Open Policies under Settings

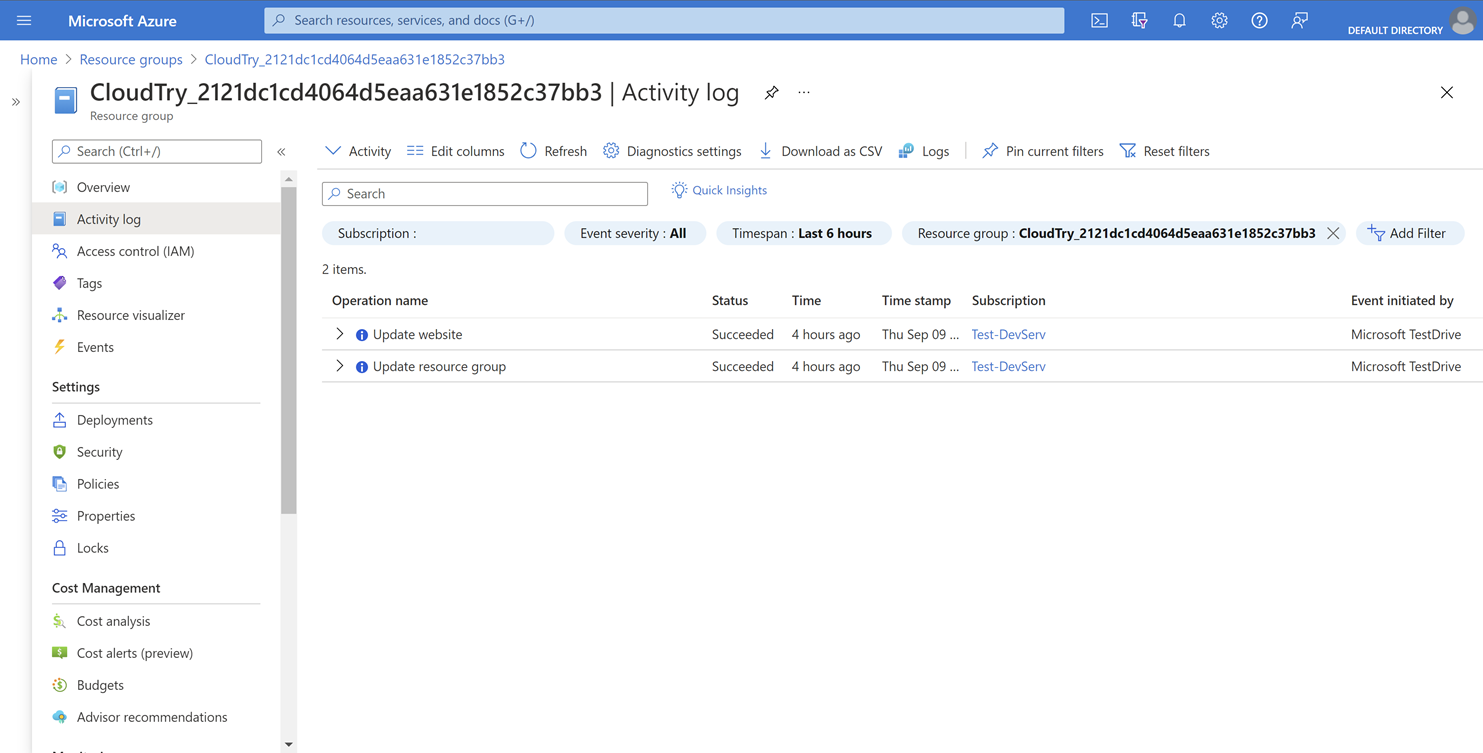[x=156, y=484]
